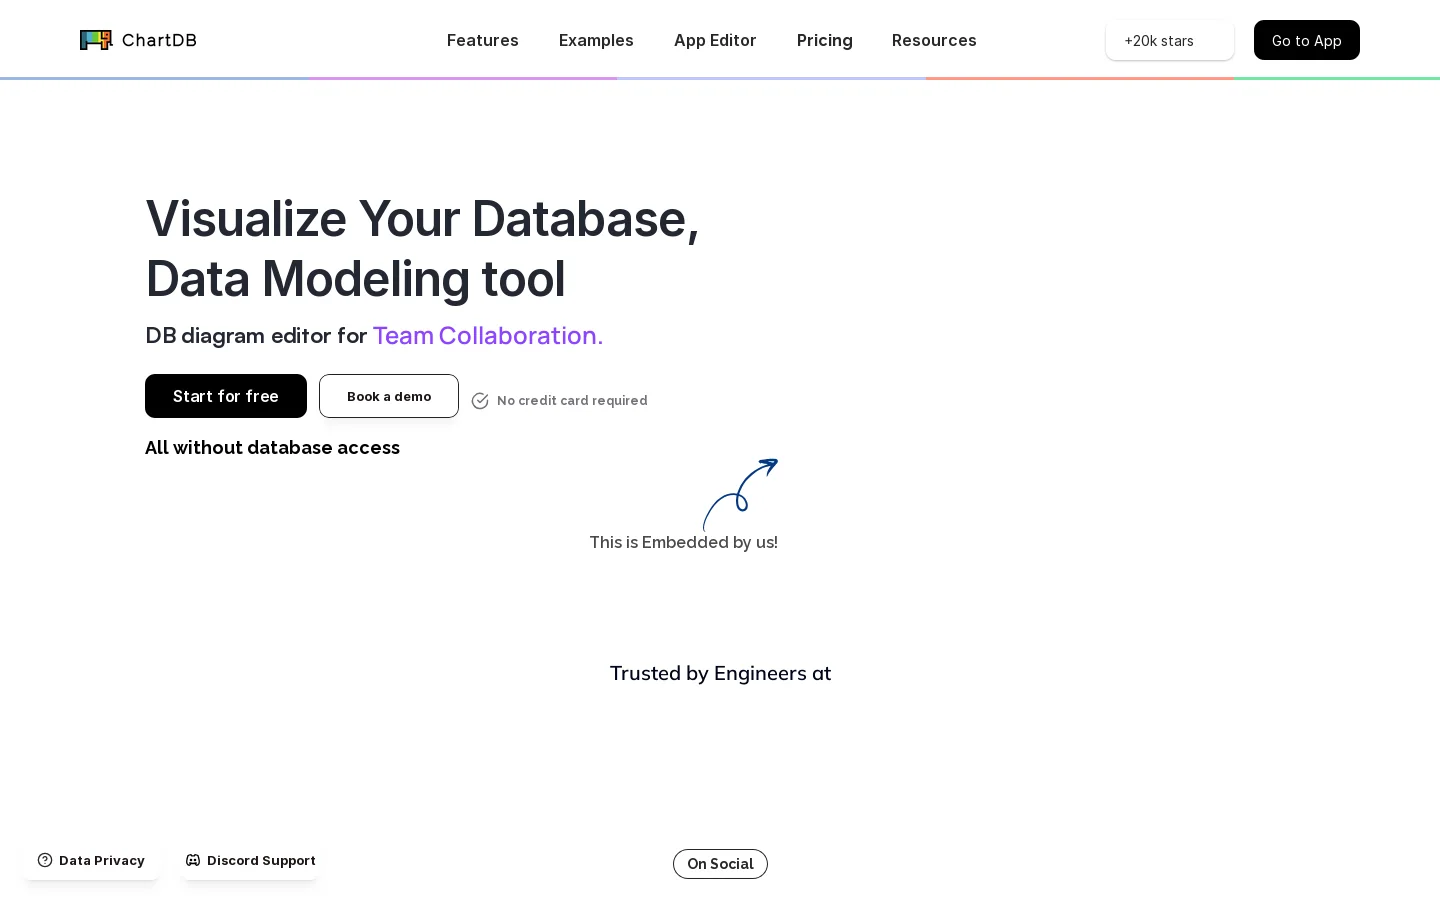Click All without database access text

[272, 447]
